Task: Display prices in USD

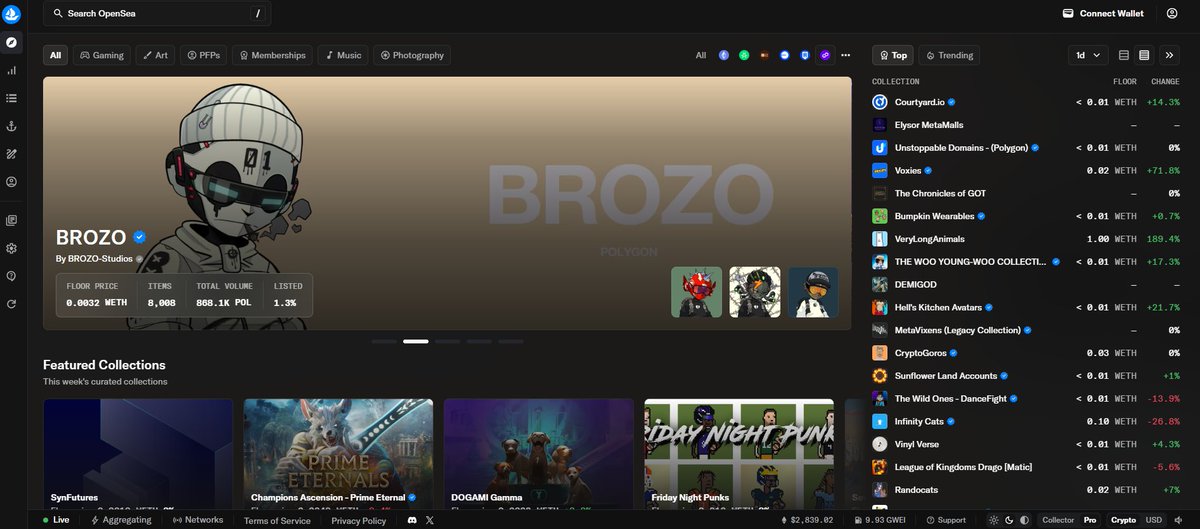Action: [1154, 520]
